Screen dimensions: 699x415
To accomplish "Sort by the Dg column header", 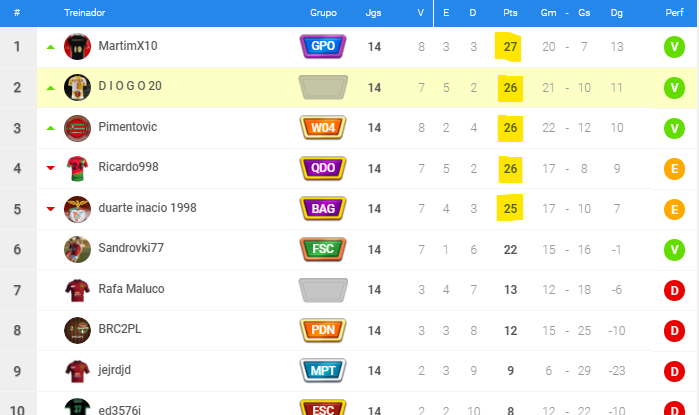I will (617, 13).
